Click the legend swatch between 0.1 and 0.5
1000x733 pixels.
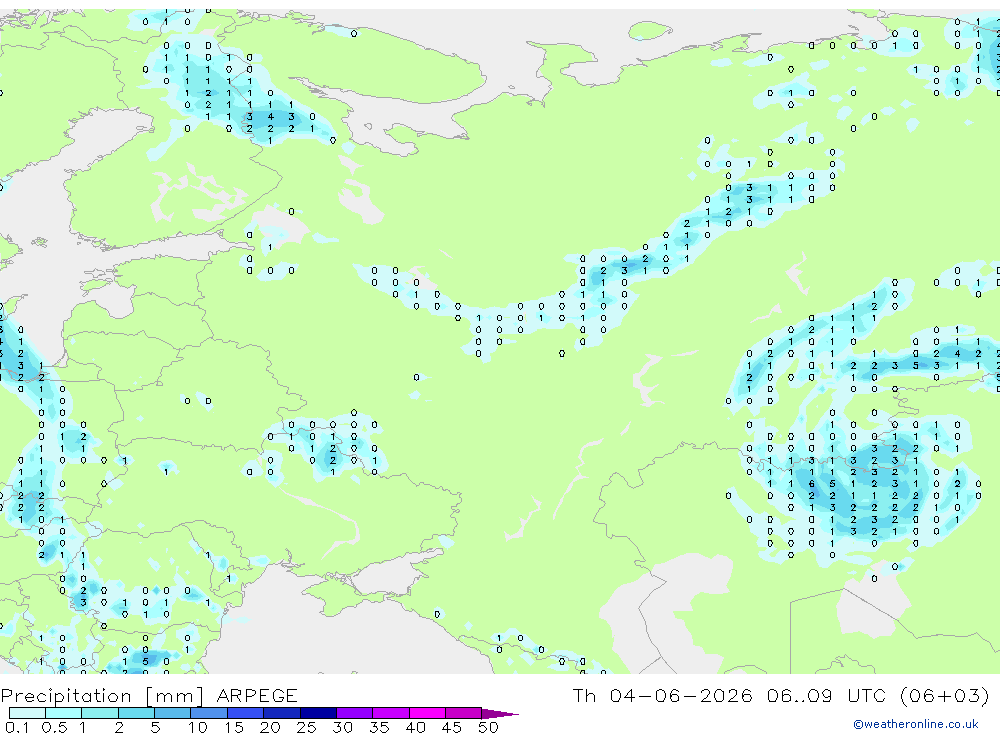click(27, 713)
